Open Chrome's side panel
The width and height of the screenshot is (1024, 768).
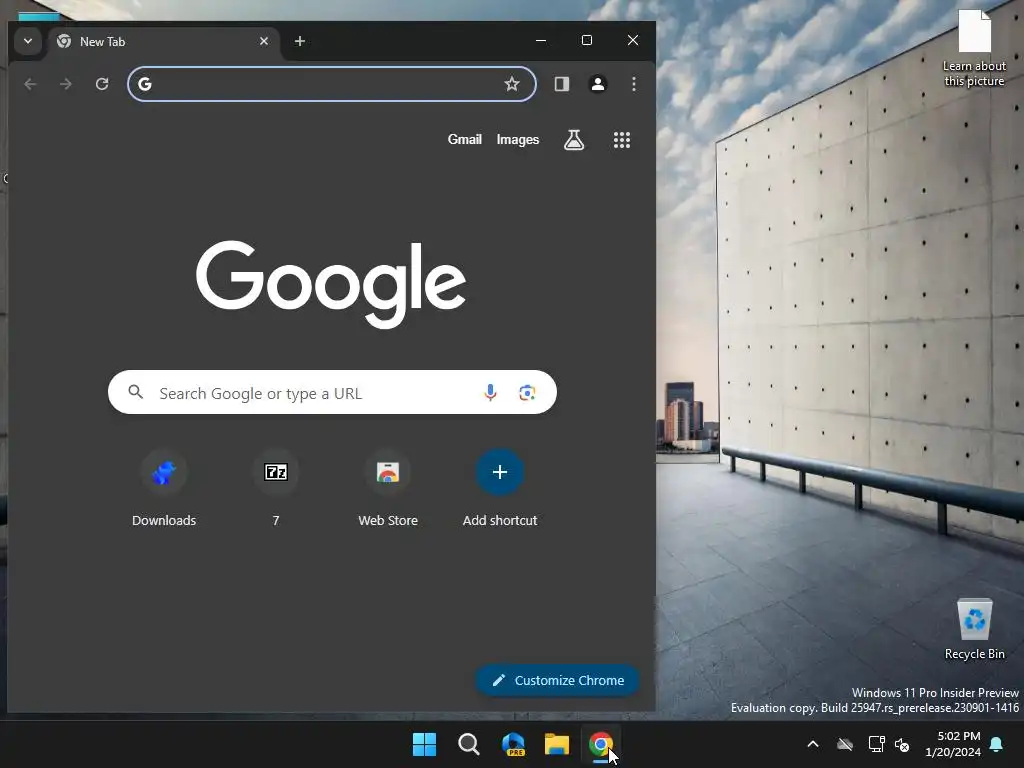pos(562,84)
